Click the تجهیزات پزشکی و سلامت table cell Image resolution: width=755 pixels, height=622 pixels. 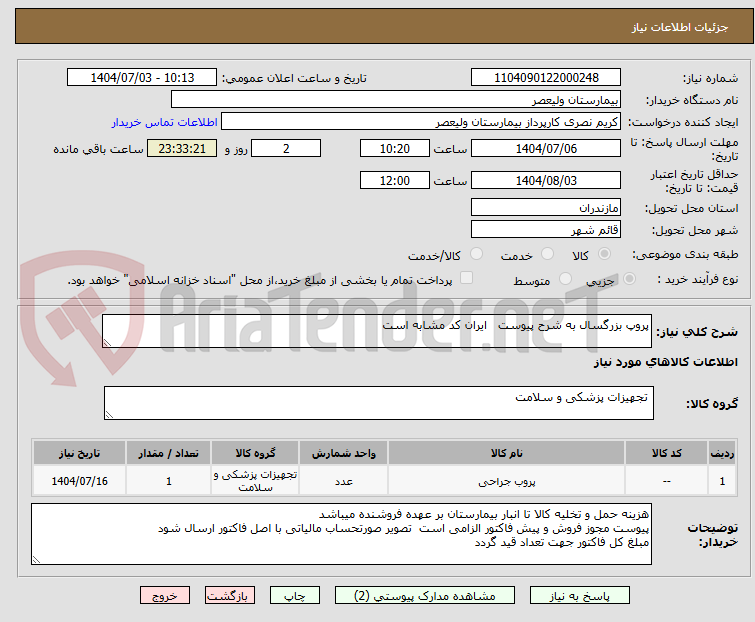coord(255,481)
